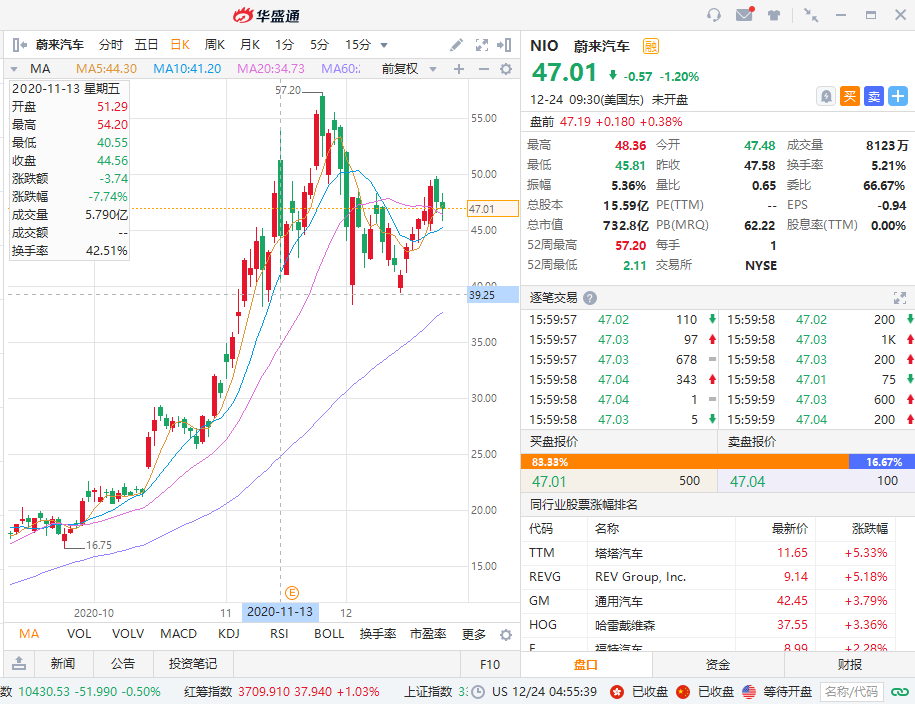This screenshot has height=704, width=915.
Task: Open HOG 哈雷戴维森 stock row
Action: 708,625
